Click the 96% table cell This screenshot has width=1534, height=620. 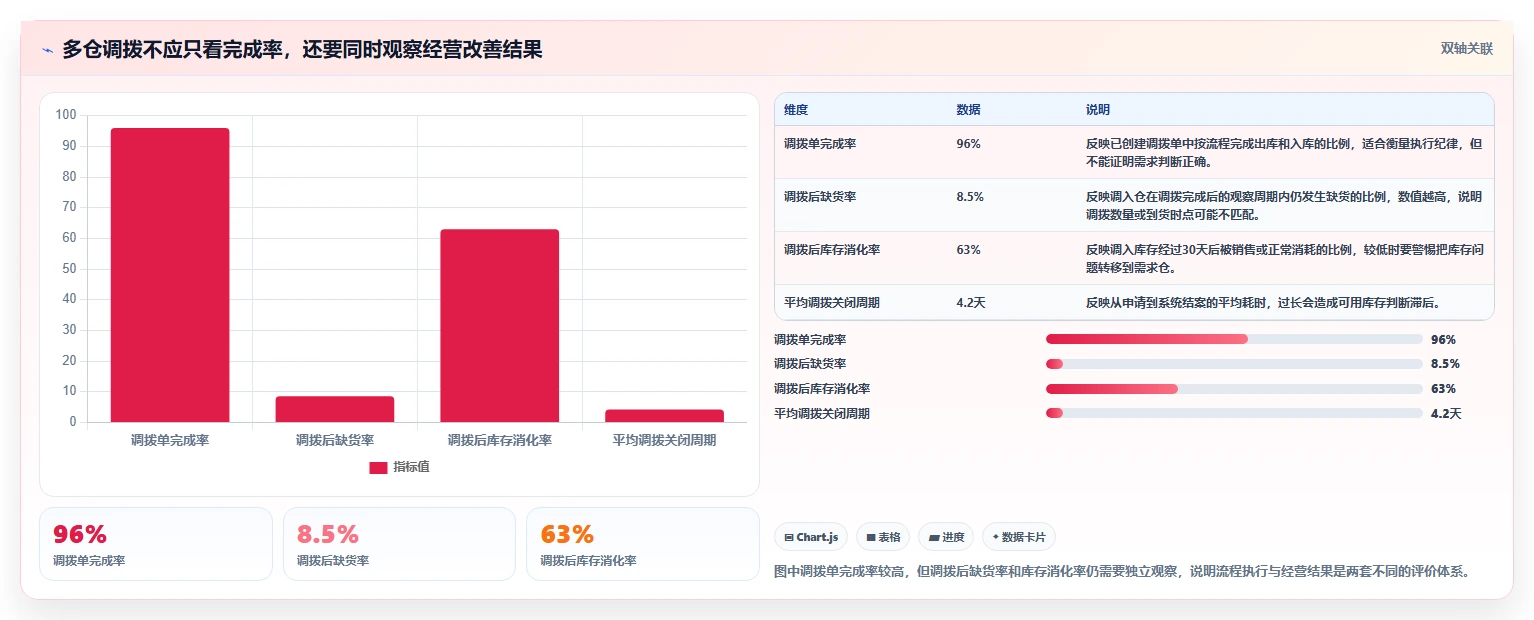[x=968, y=144]
